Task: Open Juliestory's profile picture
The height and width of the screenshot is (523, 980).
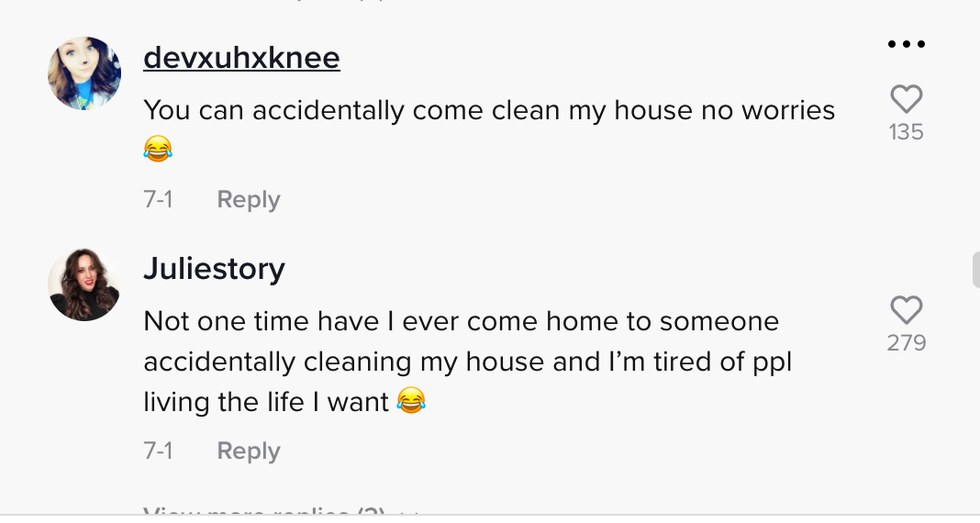Action: (x=84, y=285)
